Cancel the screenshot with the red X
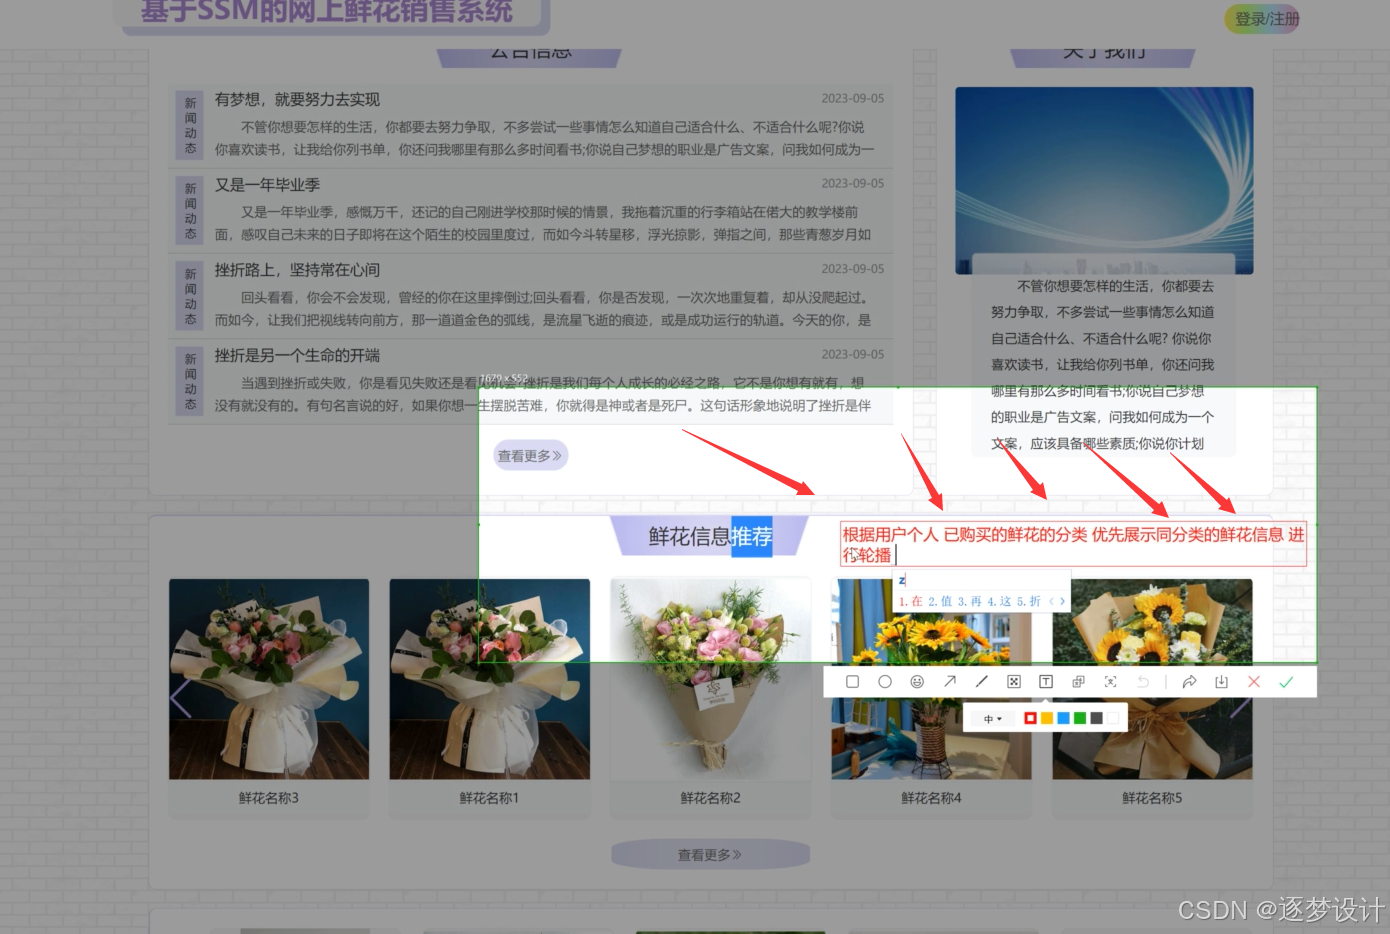This screenshot has height=934, width=1390. coord(1254,681)
